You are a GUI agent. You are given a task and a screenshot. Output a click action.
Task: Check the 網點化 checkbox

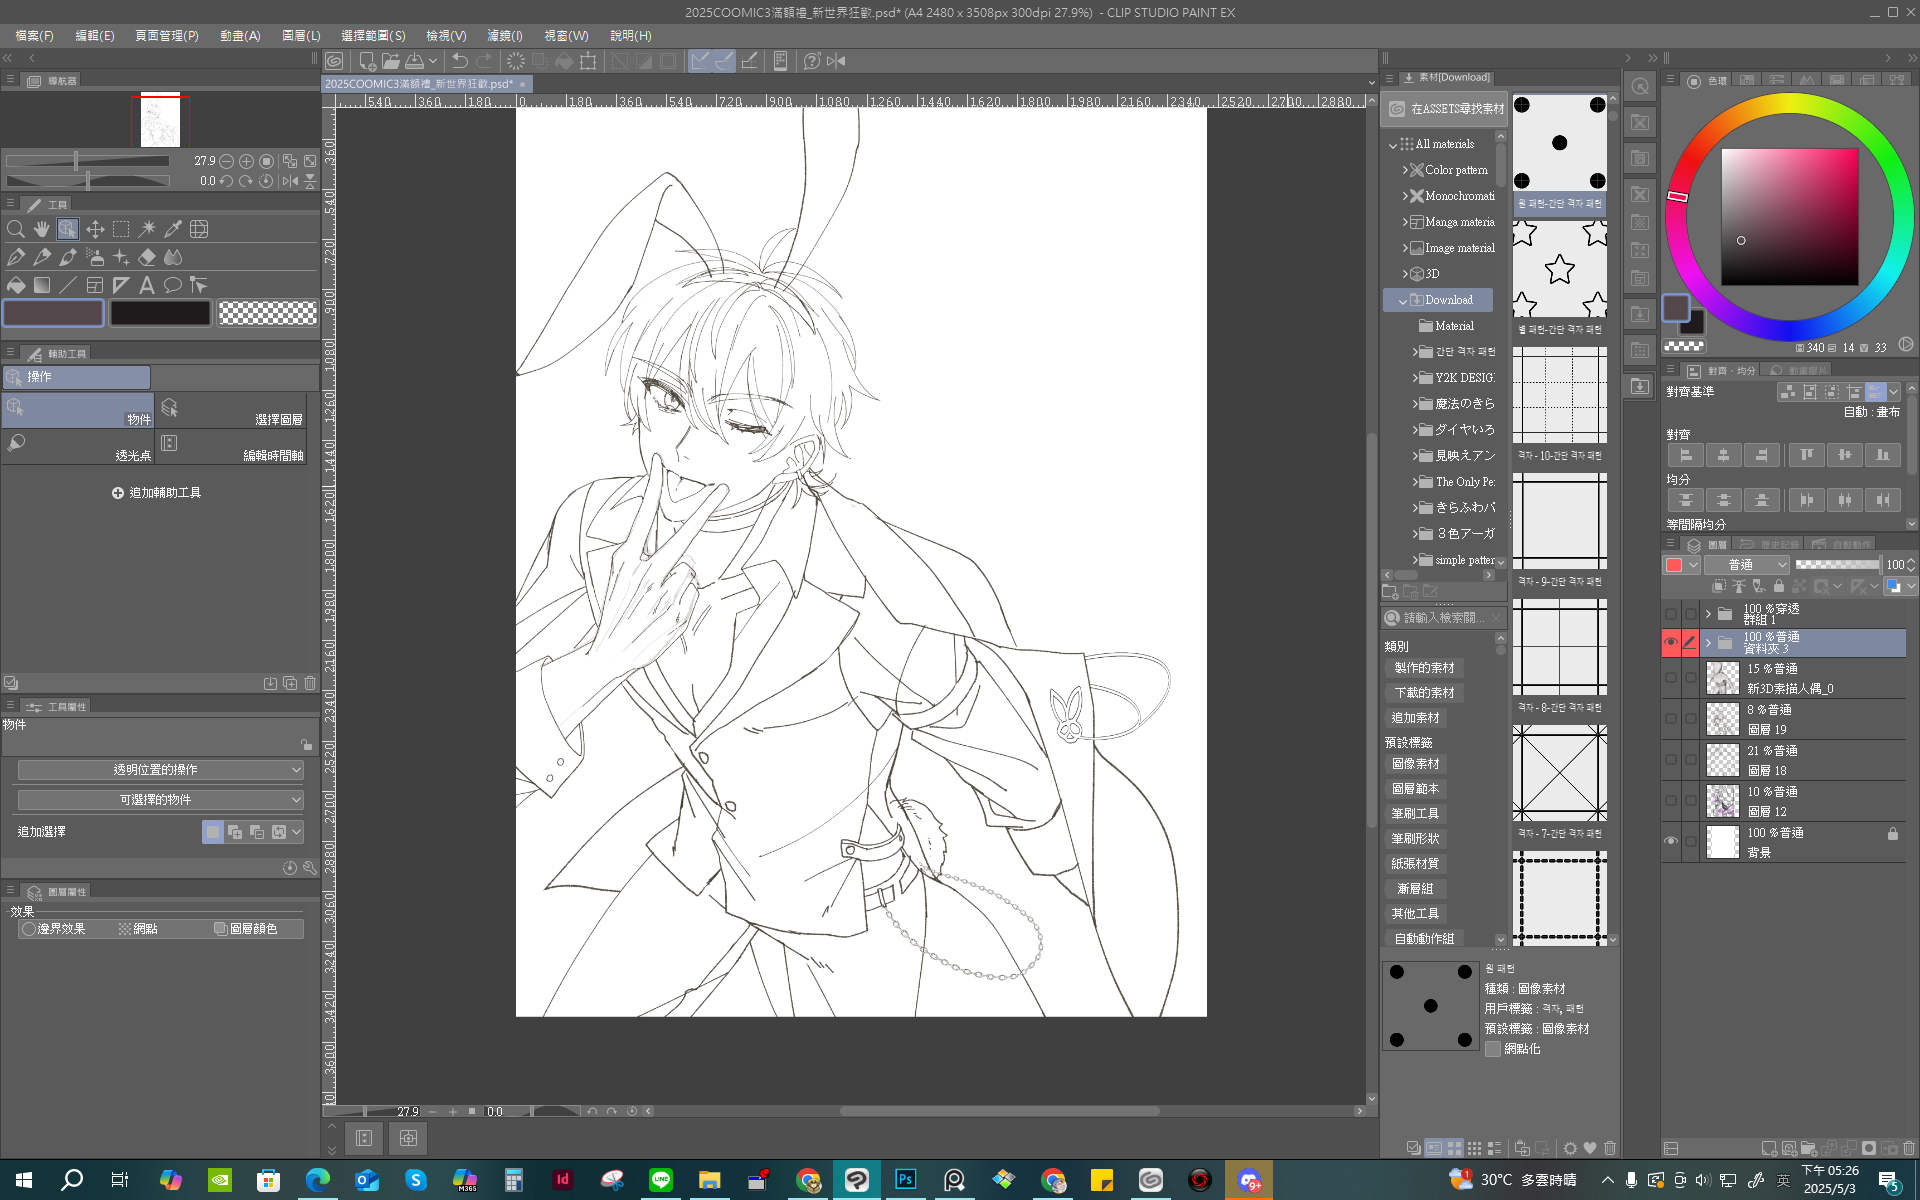click(x=1493, y=1049)
